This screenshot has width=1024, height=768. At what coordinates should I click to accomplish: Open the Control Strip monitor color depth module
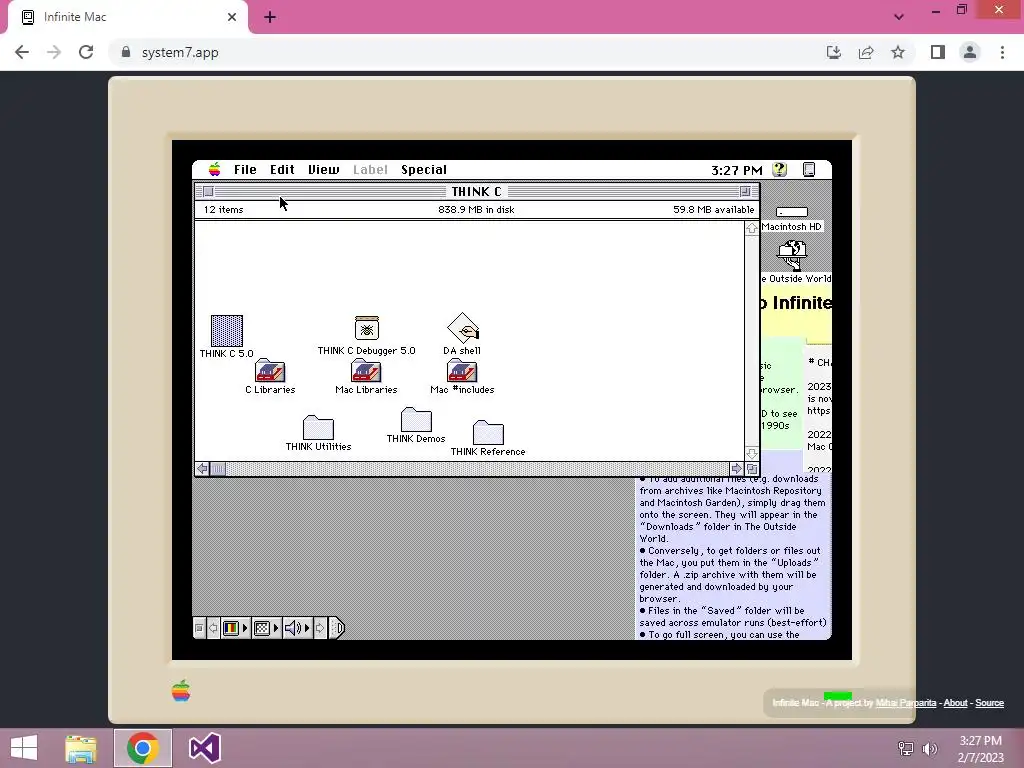click(x=236, y=628)
